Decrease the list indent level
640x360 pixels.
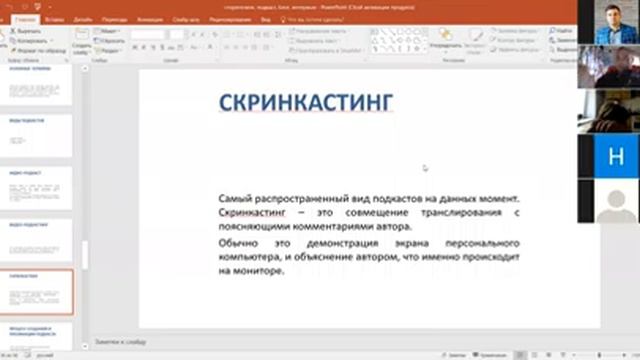257,36
